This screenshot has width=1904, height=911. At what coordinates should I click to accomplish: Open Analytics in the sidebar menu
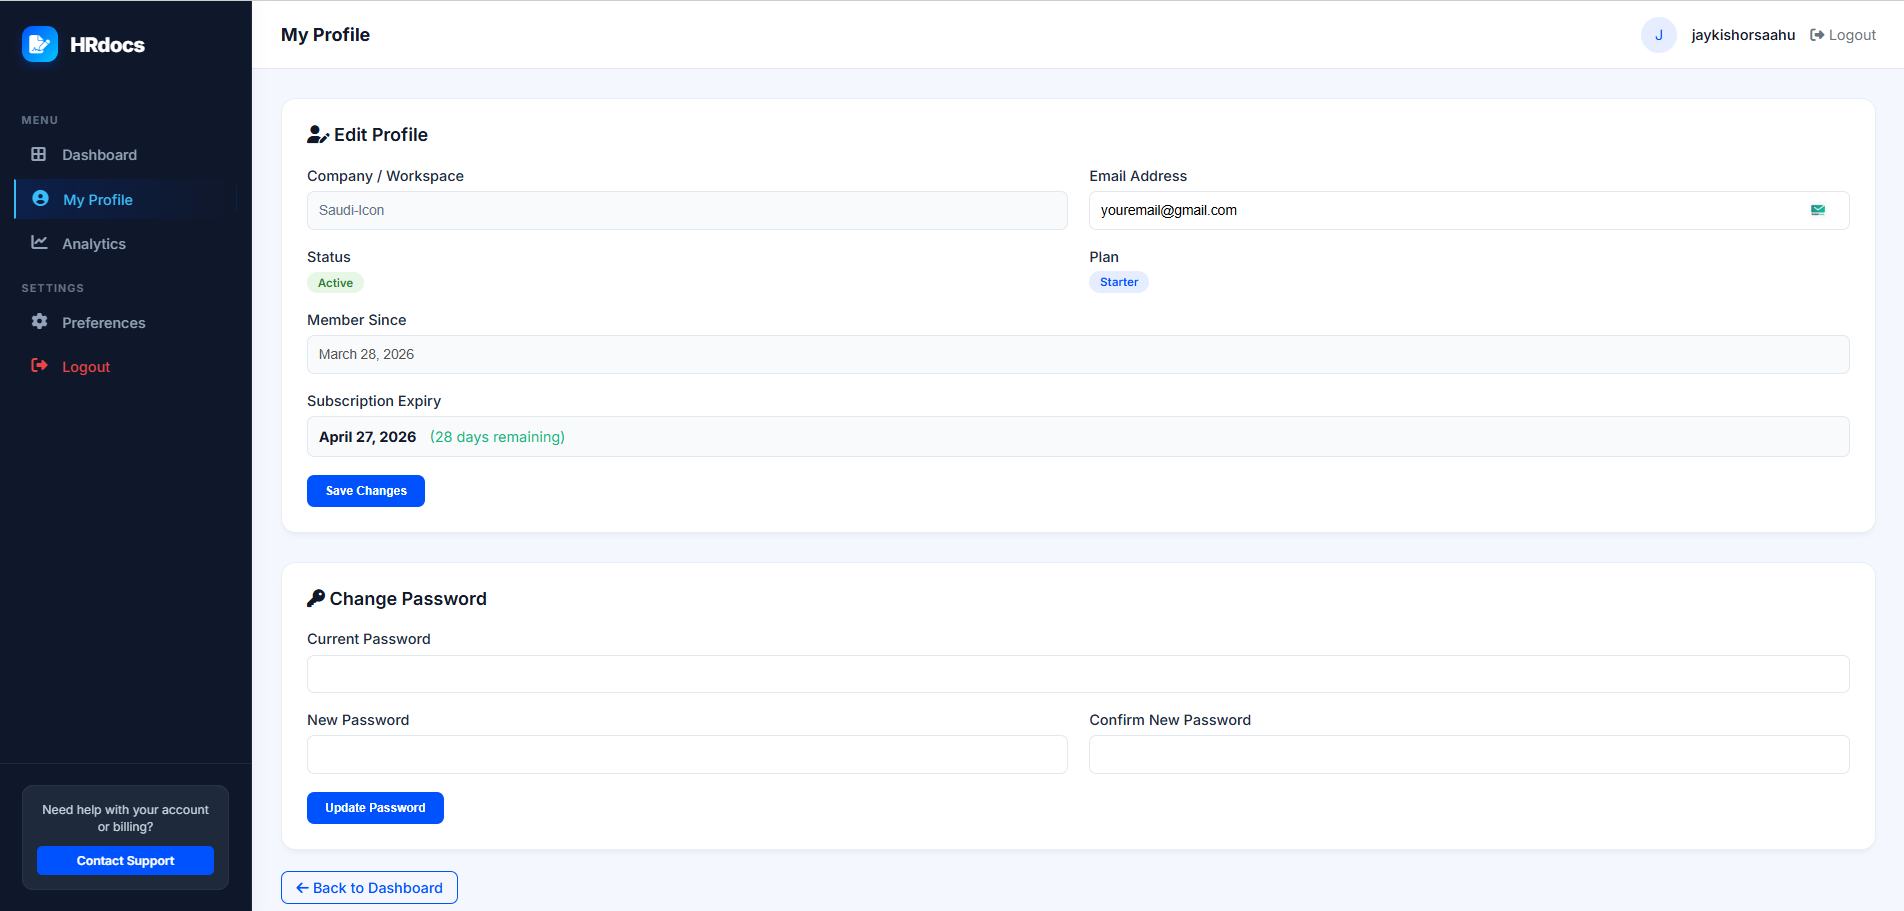(x=125, y=243)
